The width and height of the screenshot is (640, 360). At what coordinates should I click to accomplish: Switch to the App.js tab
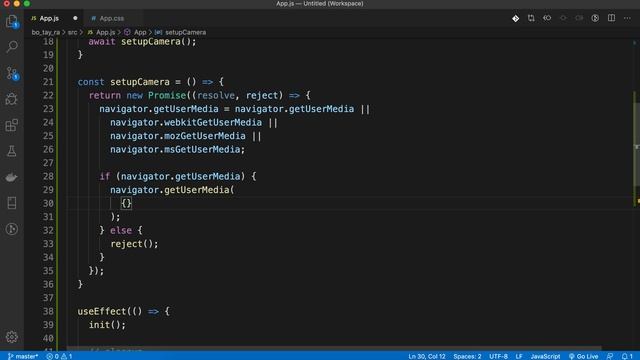49,18
